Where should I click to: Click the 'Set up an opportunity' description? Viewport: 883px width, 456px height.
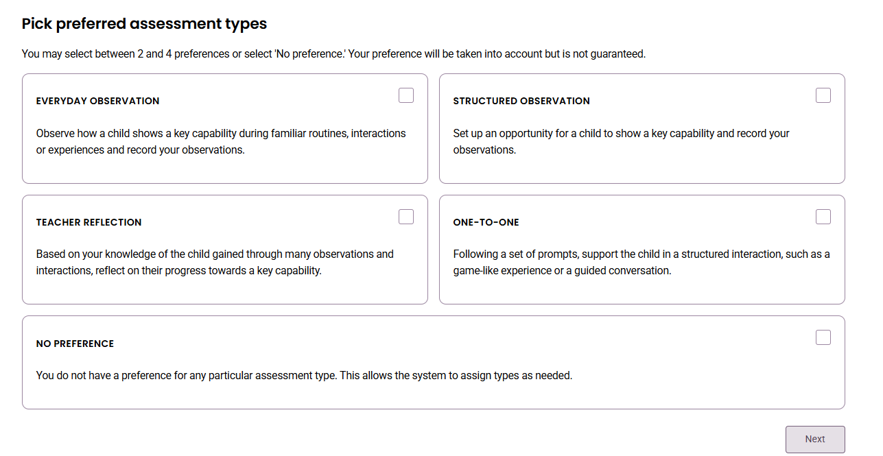621,142
